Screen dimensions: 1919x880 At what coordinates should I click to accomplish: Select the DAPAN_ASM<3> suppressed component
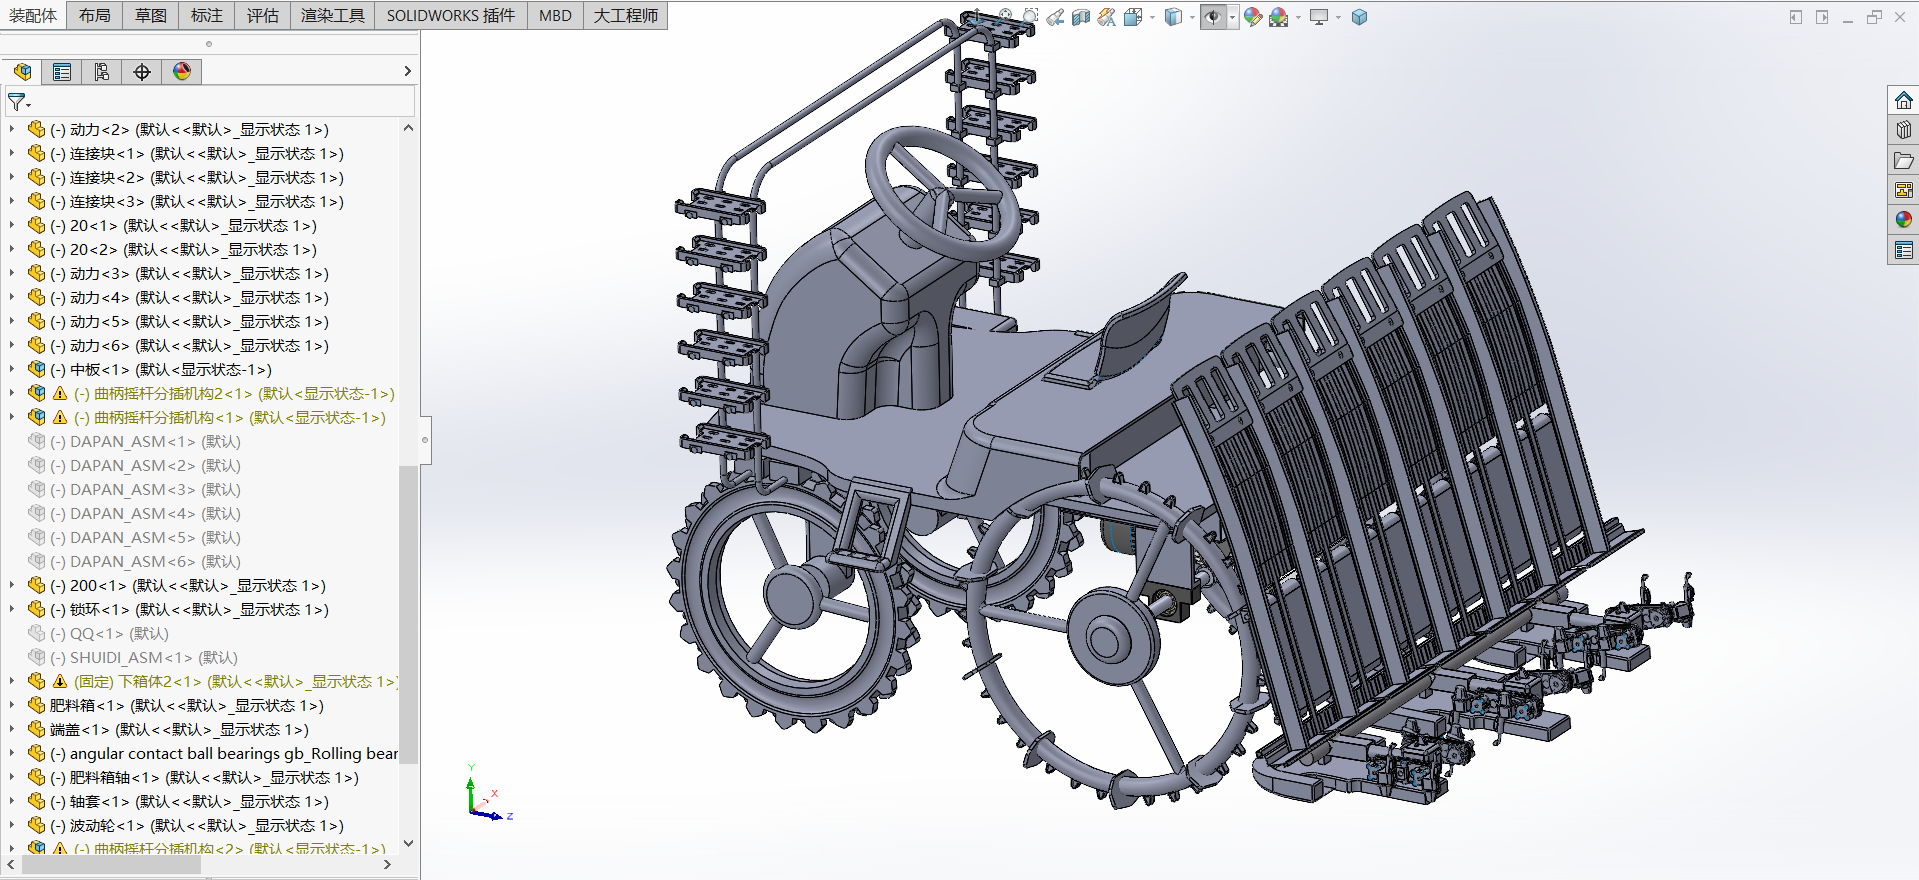[135, 489]
